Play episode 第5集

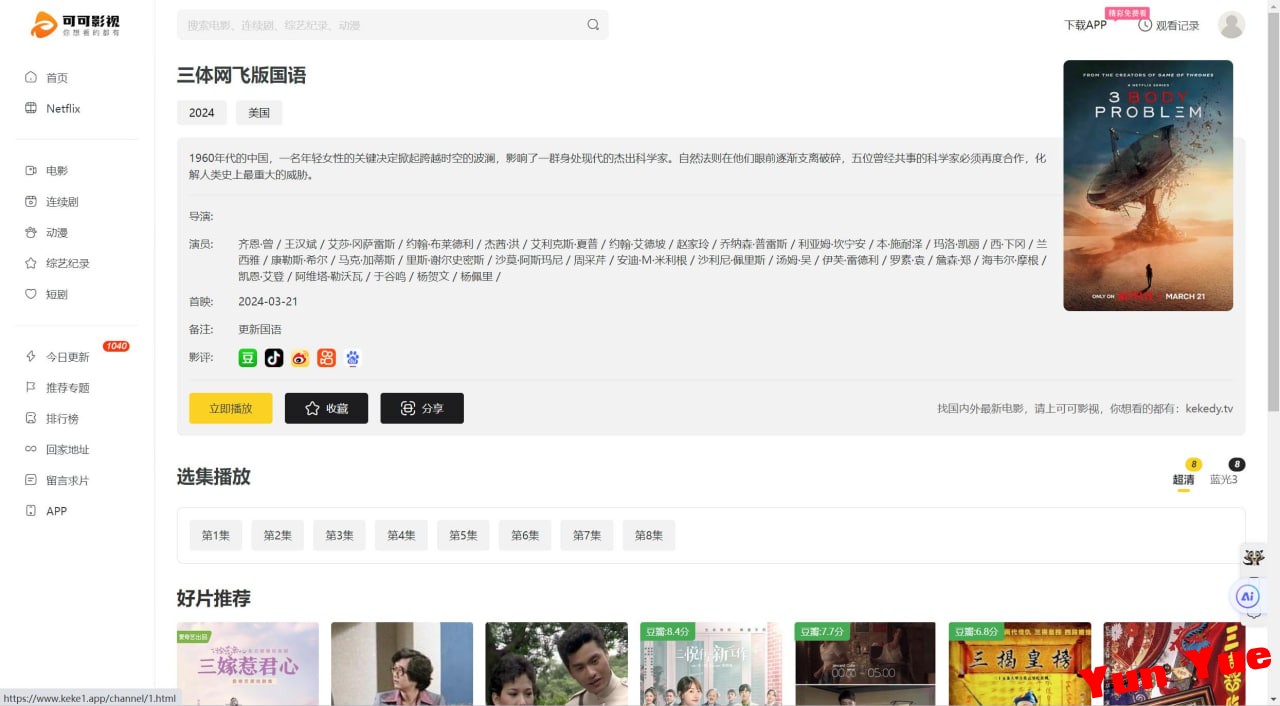point(463,535)
